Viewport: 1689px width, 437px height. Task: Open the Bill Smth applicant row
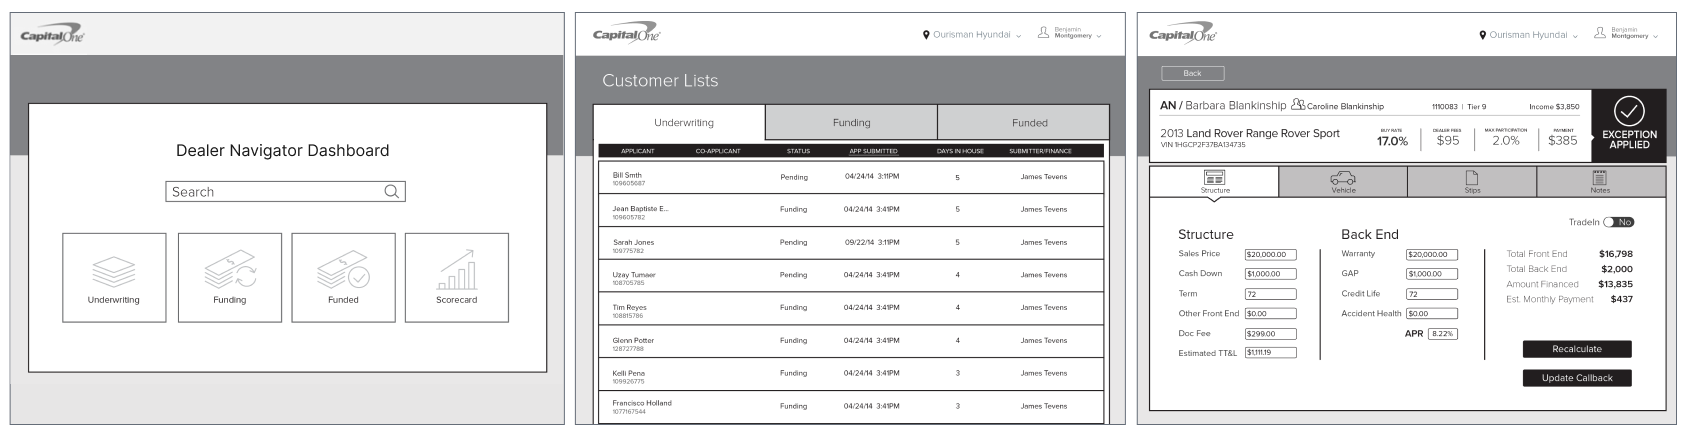coord(851,177)
